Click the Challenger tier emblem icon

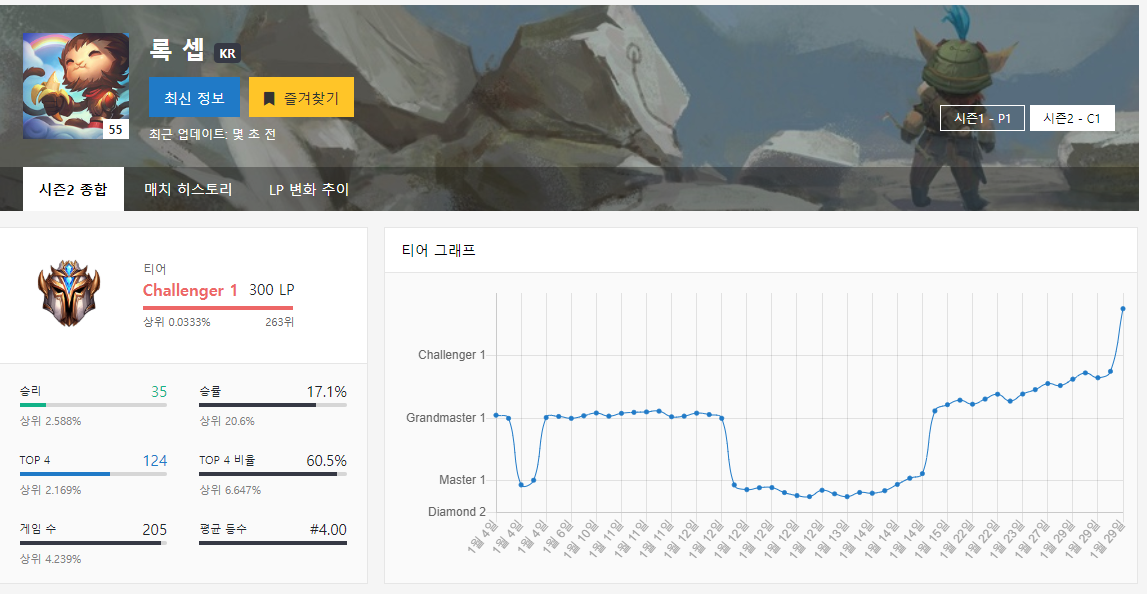(69, 293)
